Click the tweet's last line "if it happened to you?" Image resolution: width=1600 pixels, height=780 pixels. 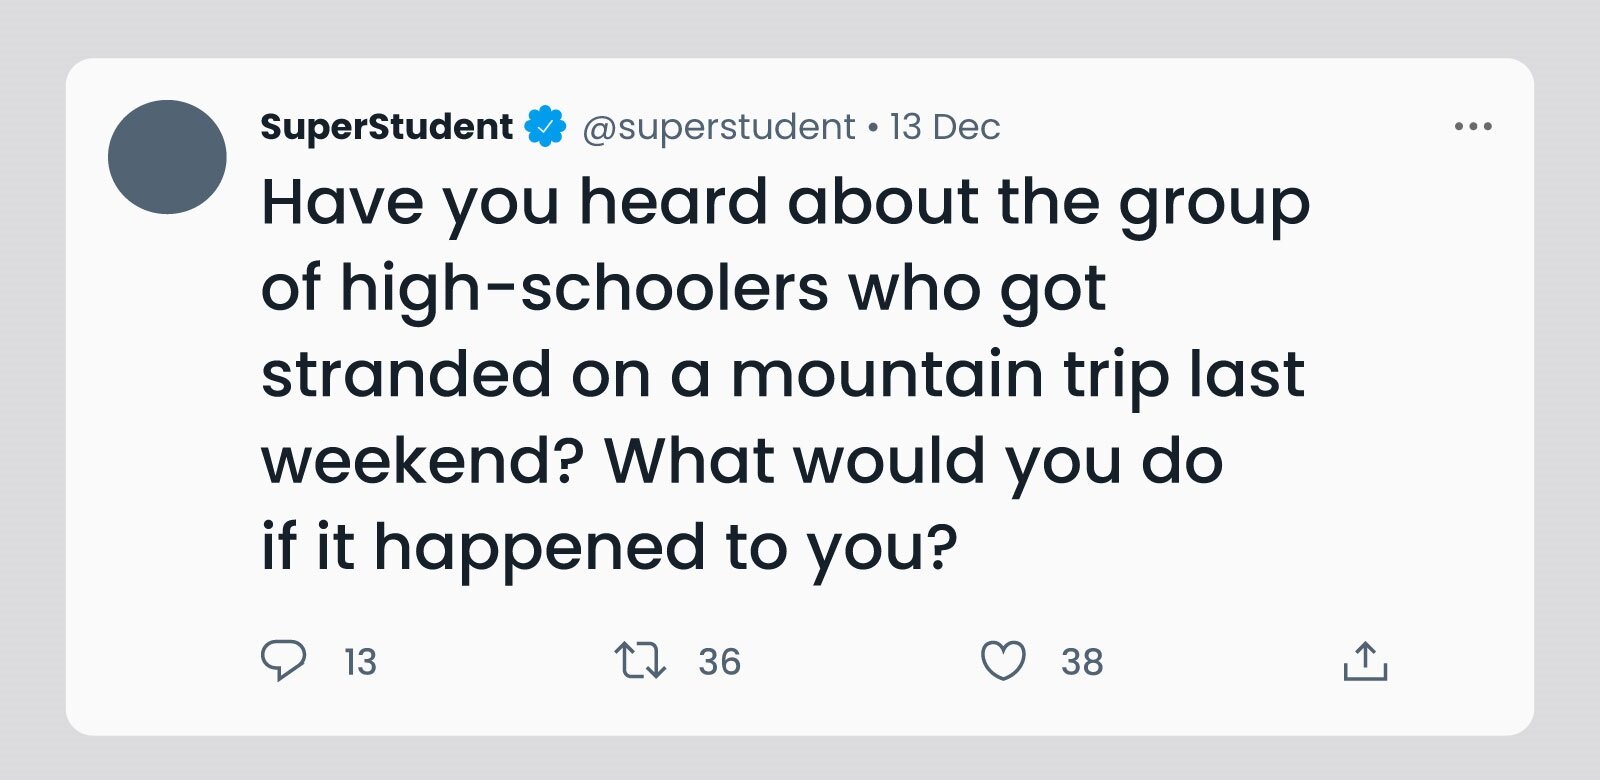[608, 548]
